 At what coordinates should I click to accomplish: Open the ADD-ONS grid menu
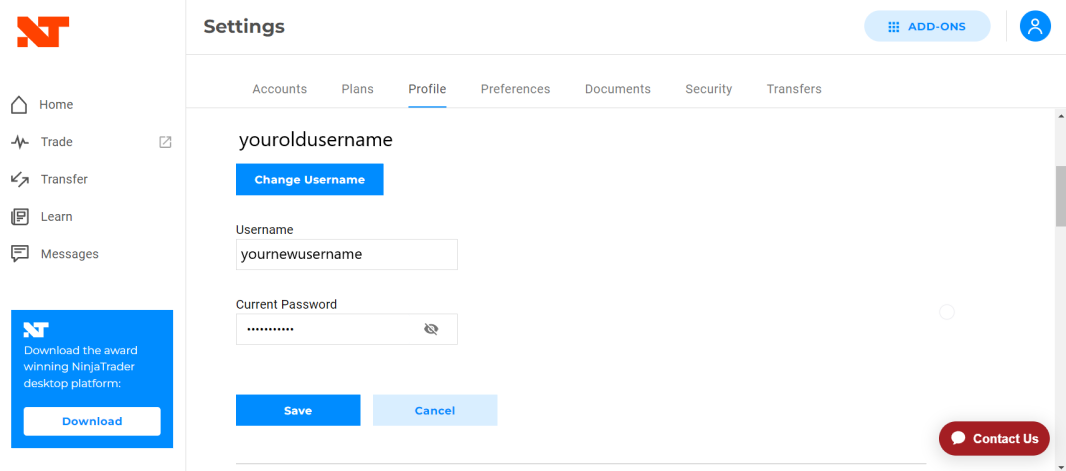coord(926,27)
